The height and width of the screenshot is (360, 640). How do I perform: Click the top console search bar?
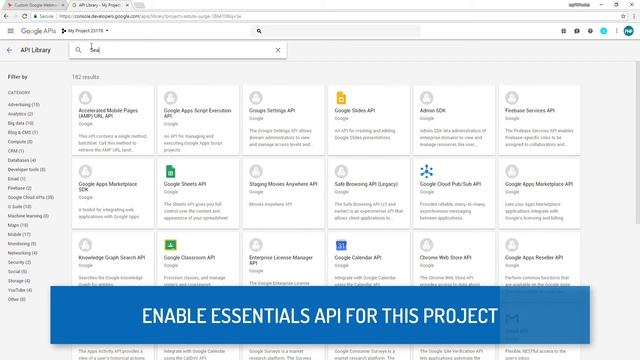pyautogui.click(x=335, y=31)
